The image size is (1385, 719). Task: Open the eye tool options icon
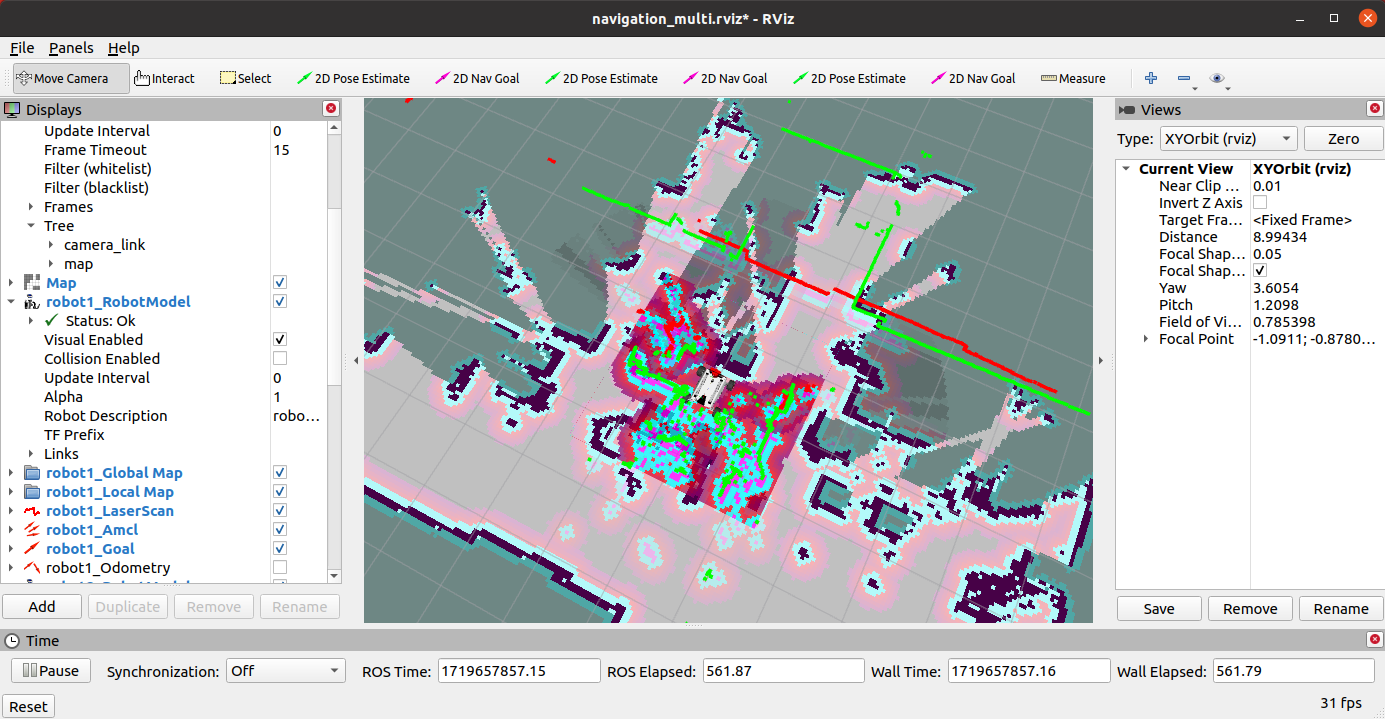pos(1217,78)
